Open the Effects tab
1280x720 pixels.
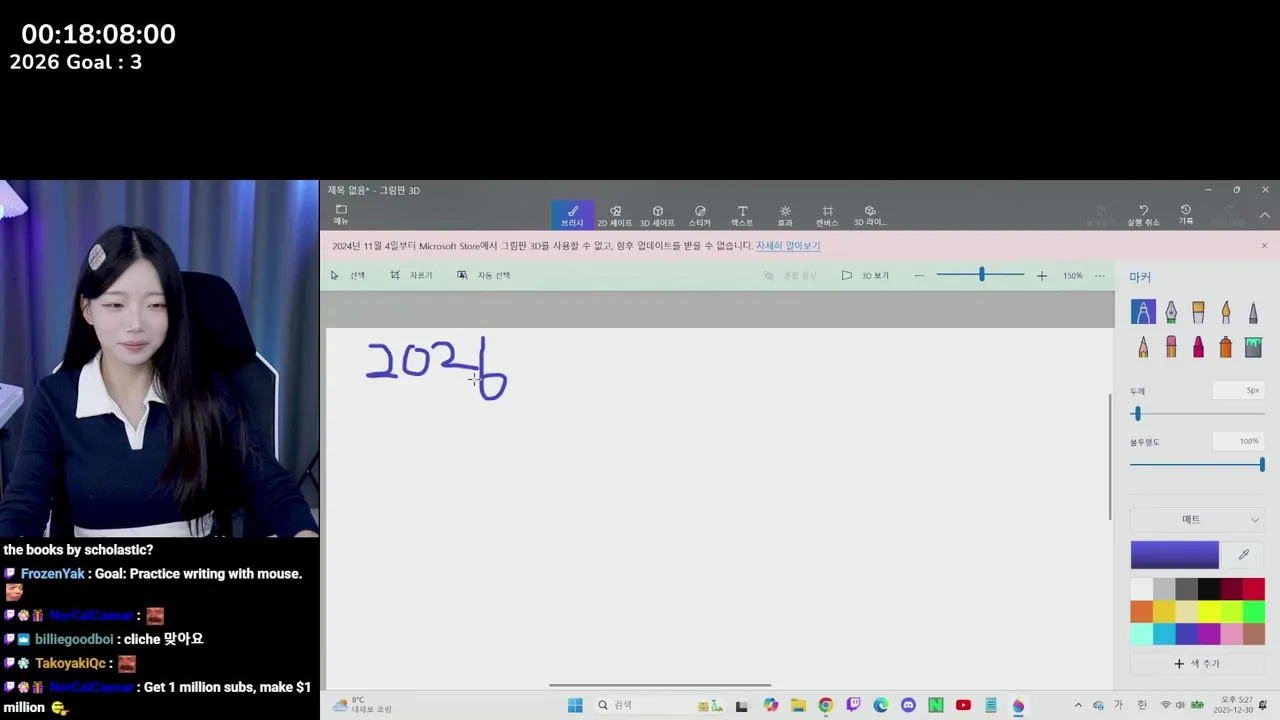(x=785, y=215)
